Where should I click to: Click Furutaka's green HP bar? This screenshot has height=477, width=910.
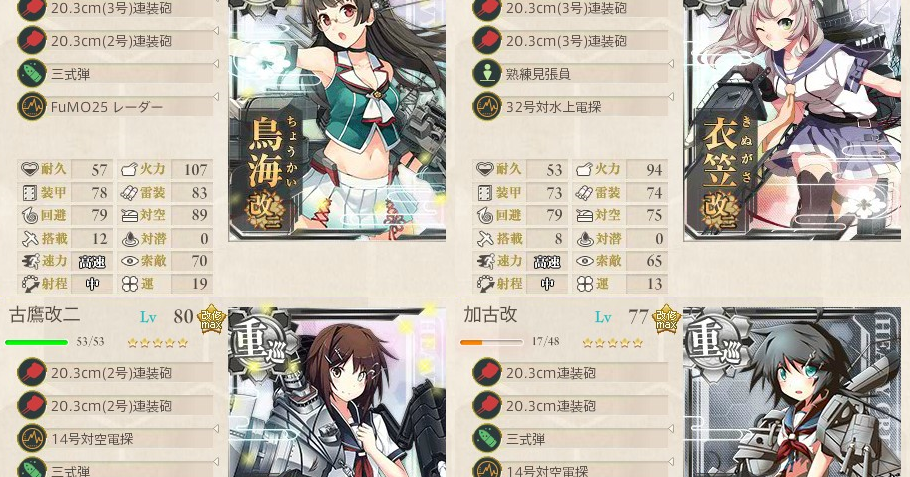(x=36, y=342)
